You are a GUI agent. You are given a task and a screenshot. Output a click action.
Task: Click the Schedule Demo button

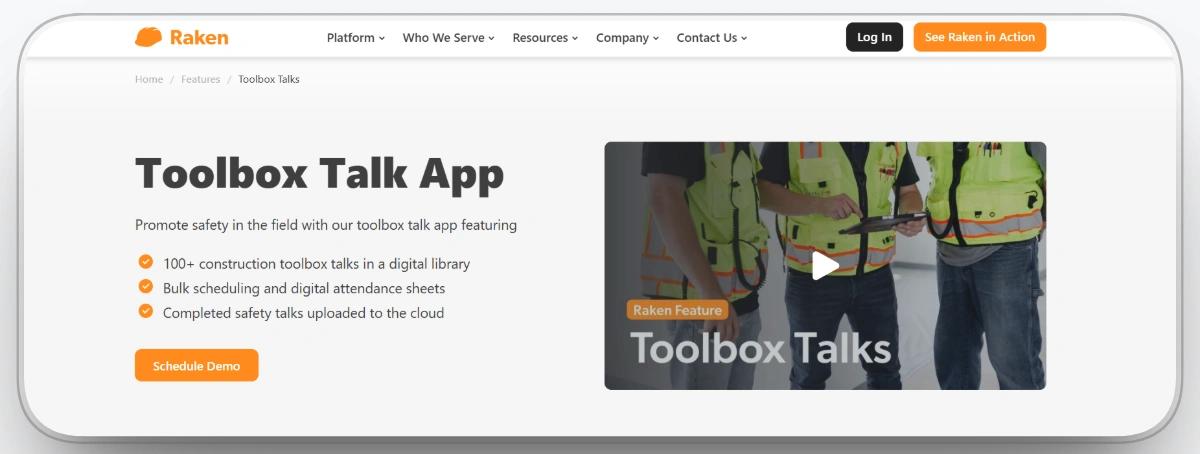[196, 365]
